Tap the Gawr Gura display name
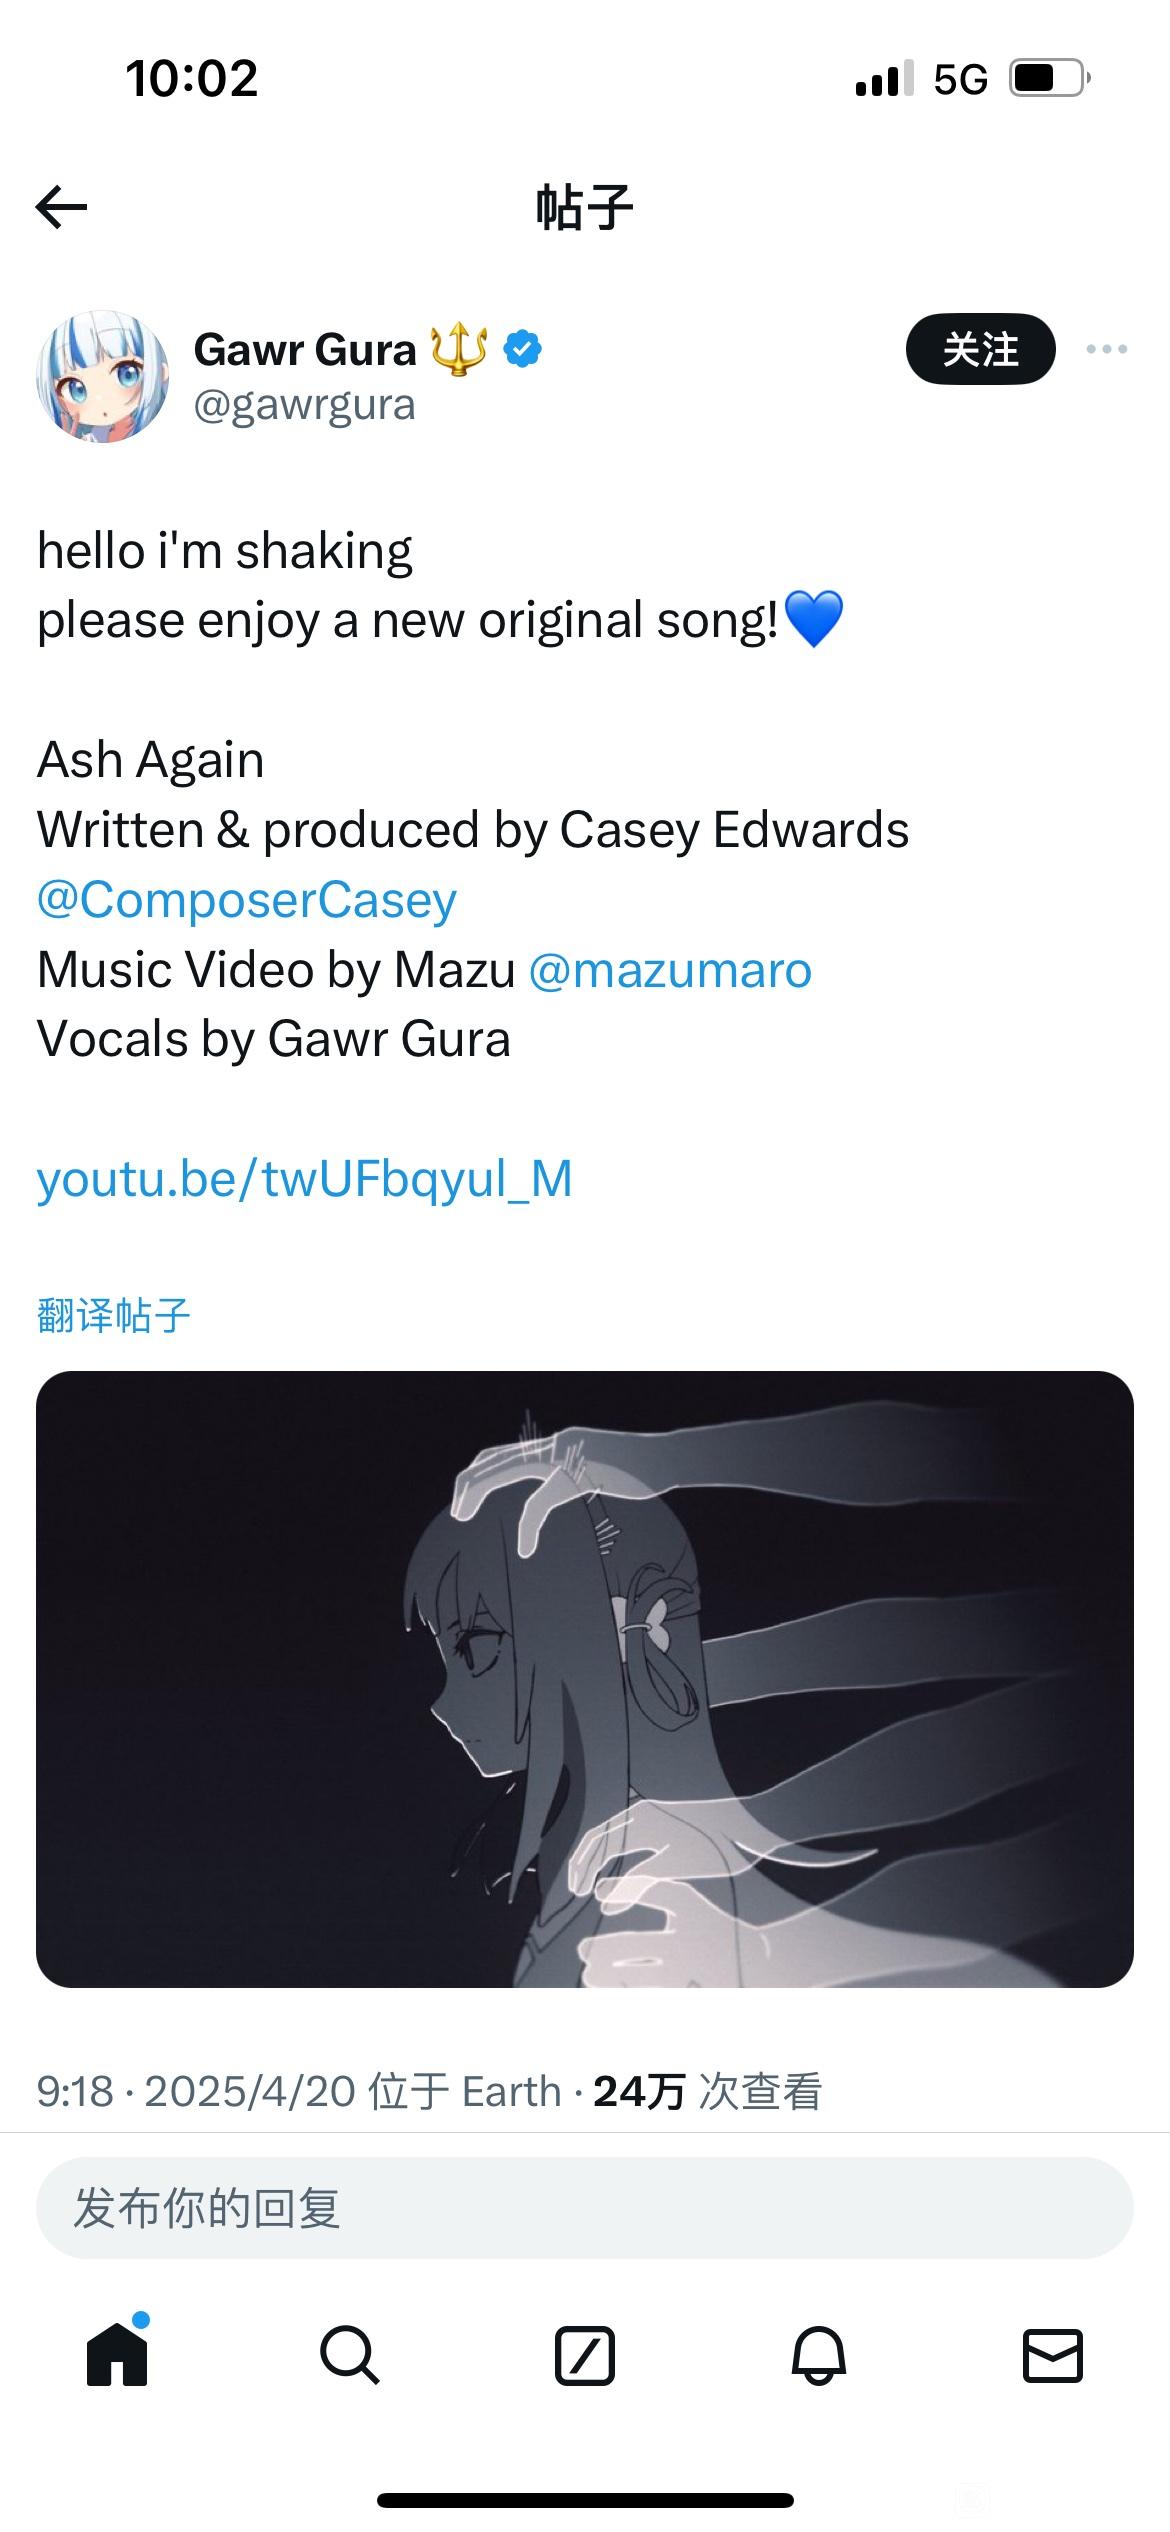 305,350
